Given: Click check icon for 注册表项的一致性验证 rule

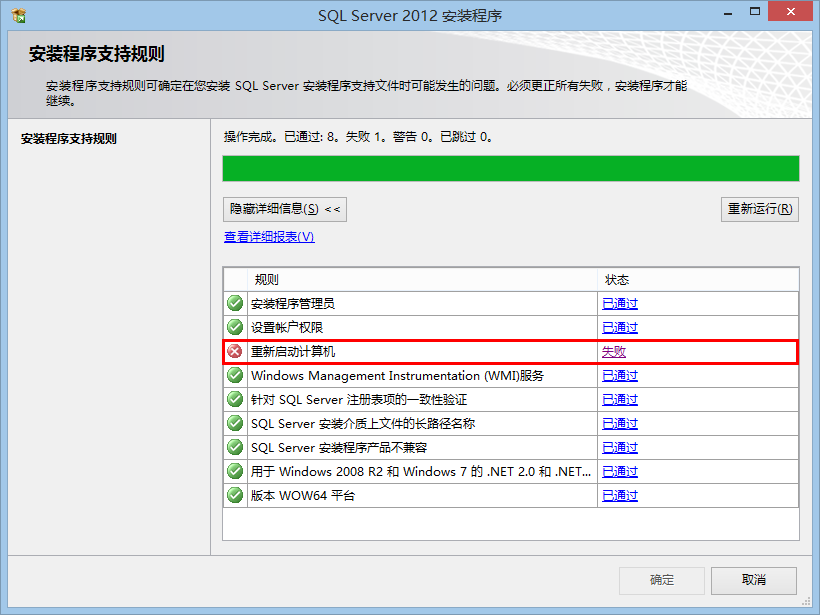Looking at the screenshot, I should coord(235,400).
